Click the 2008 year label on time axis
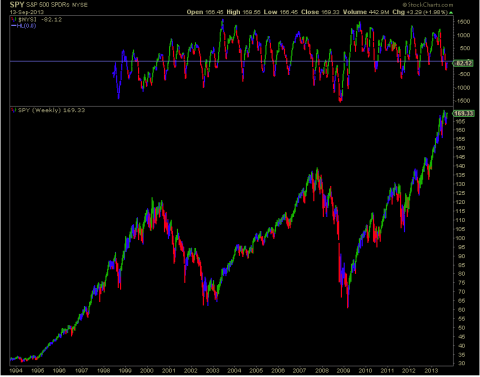 [x=322, y=371]
